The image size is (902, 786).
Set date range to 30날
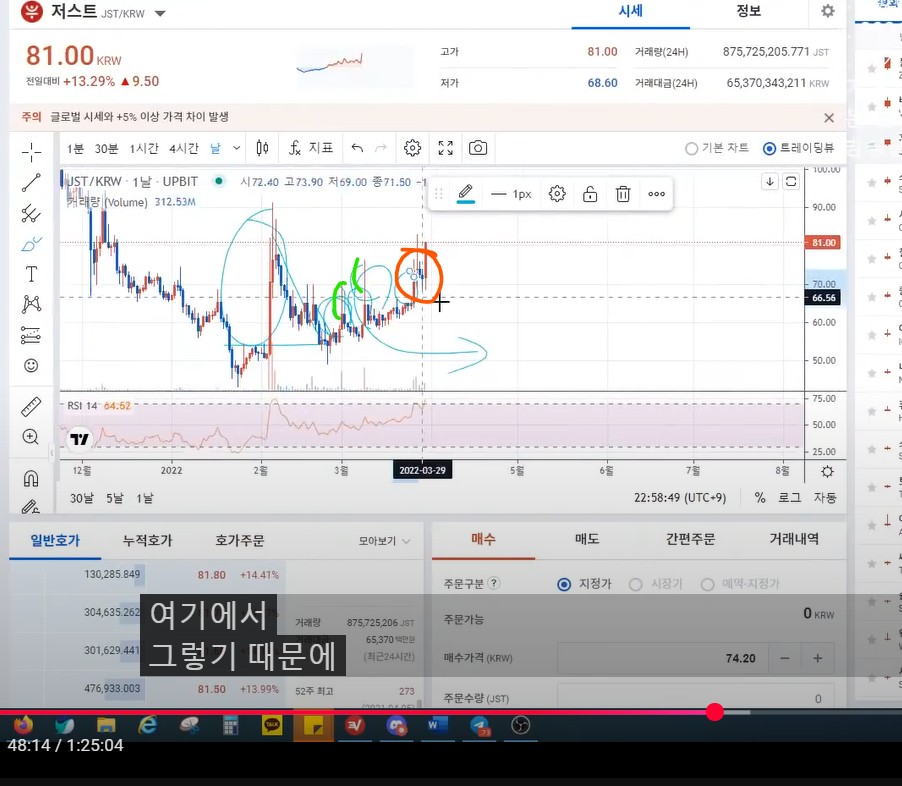coord(82,498)
